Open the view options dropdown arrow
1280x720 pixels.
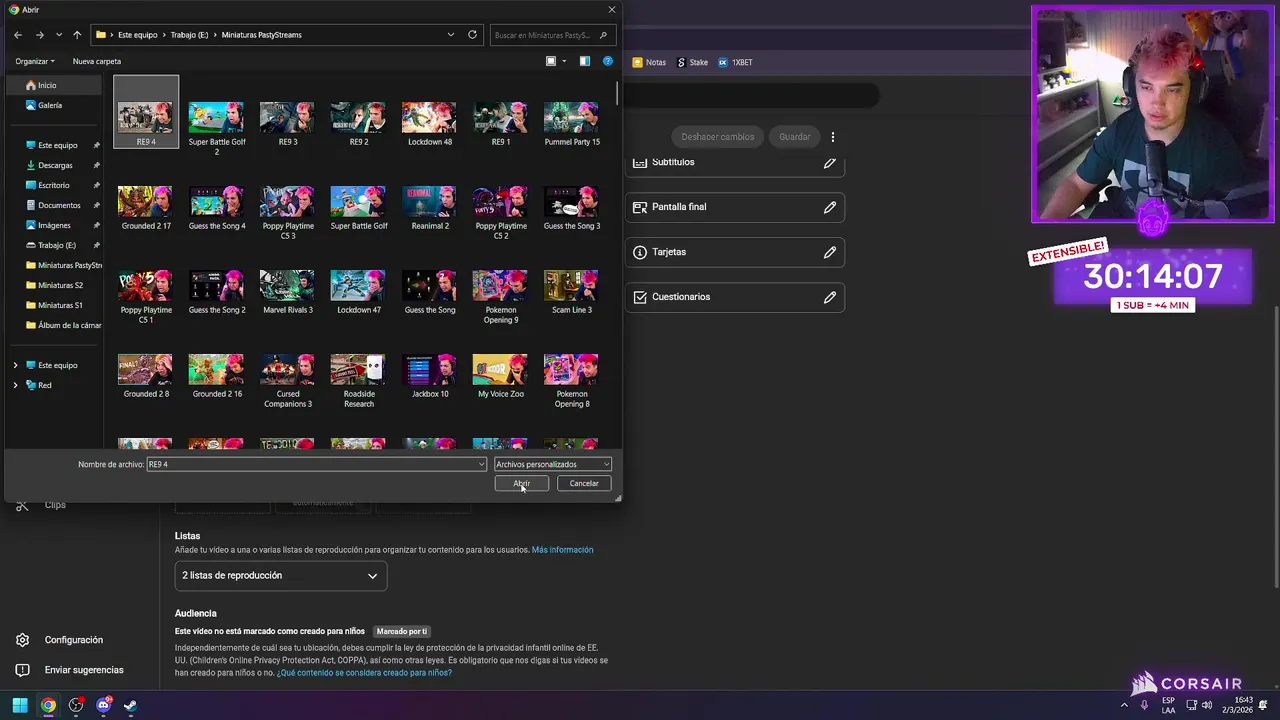pyautogui.click(x=564, y=61)
